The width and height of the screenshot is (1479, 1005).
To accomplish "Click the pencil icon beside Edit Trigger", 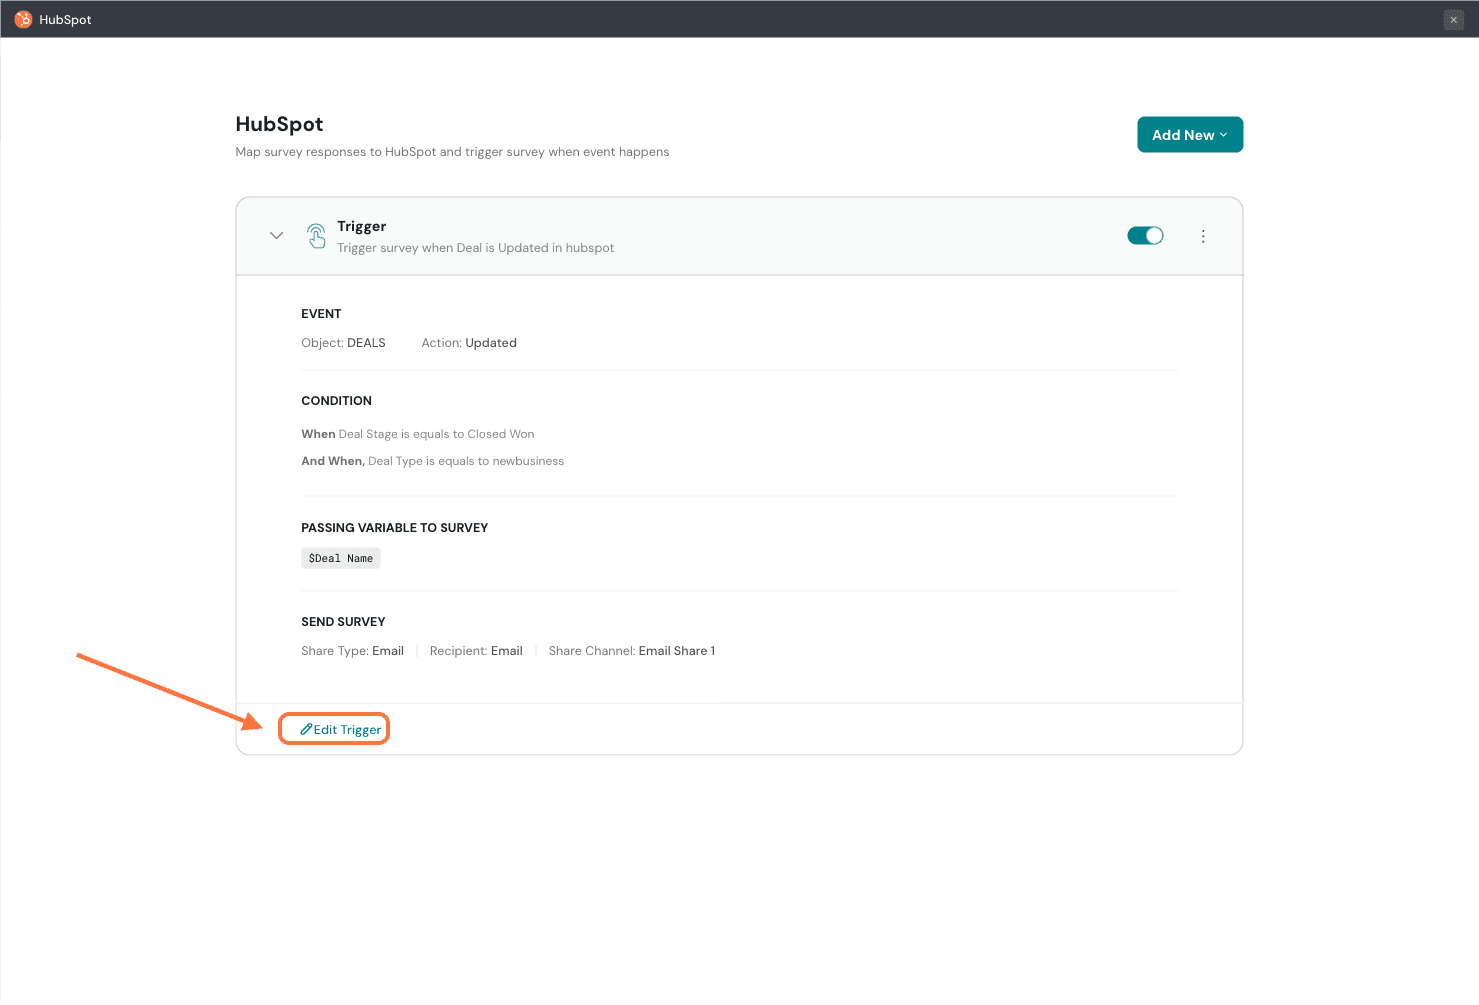I will (x=306, y=729).
